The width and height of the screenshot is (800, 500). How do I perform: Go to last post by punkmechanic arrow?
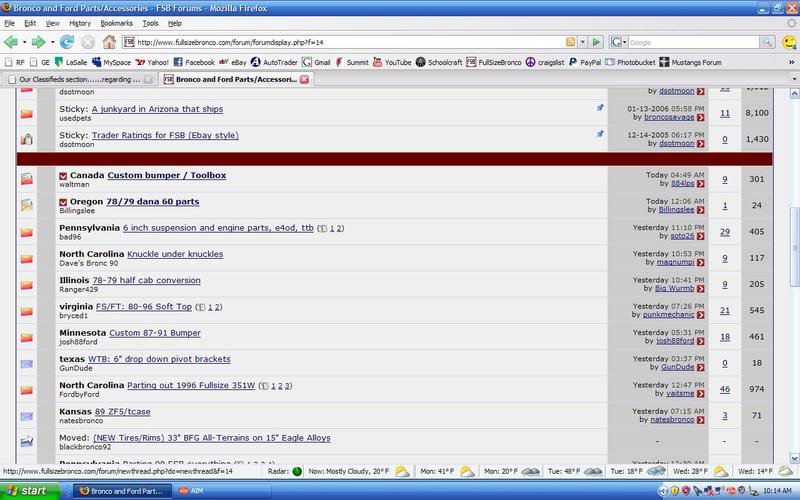701,315
